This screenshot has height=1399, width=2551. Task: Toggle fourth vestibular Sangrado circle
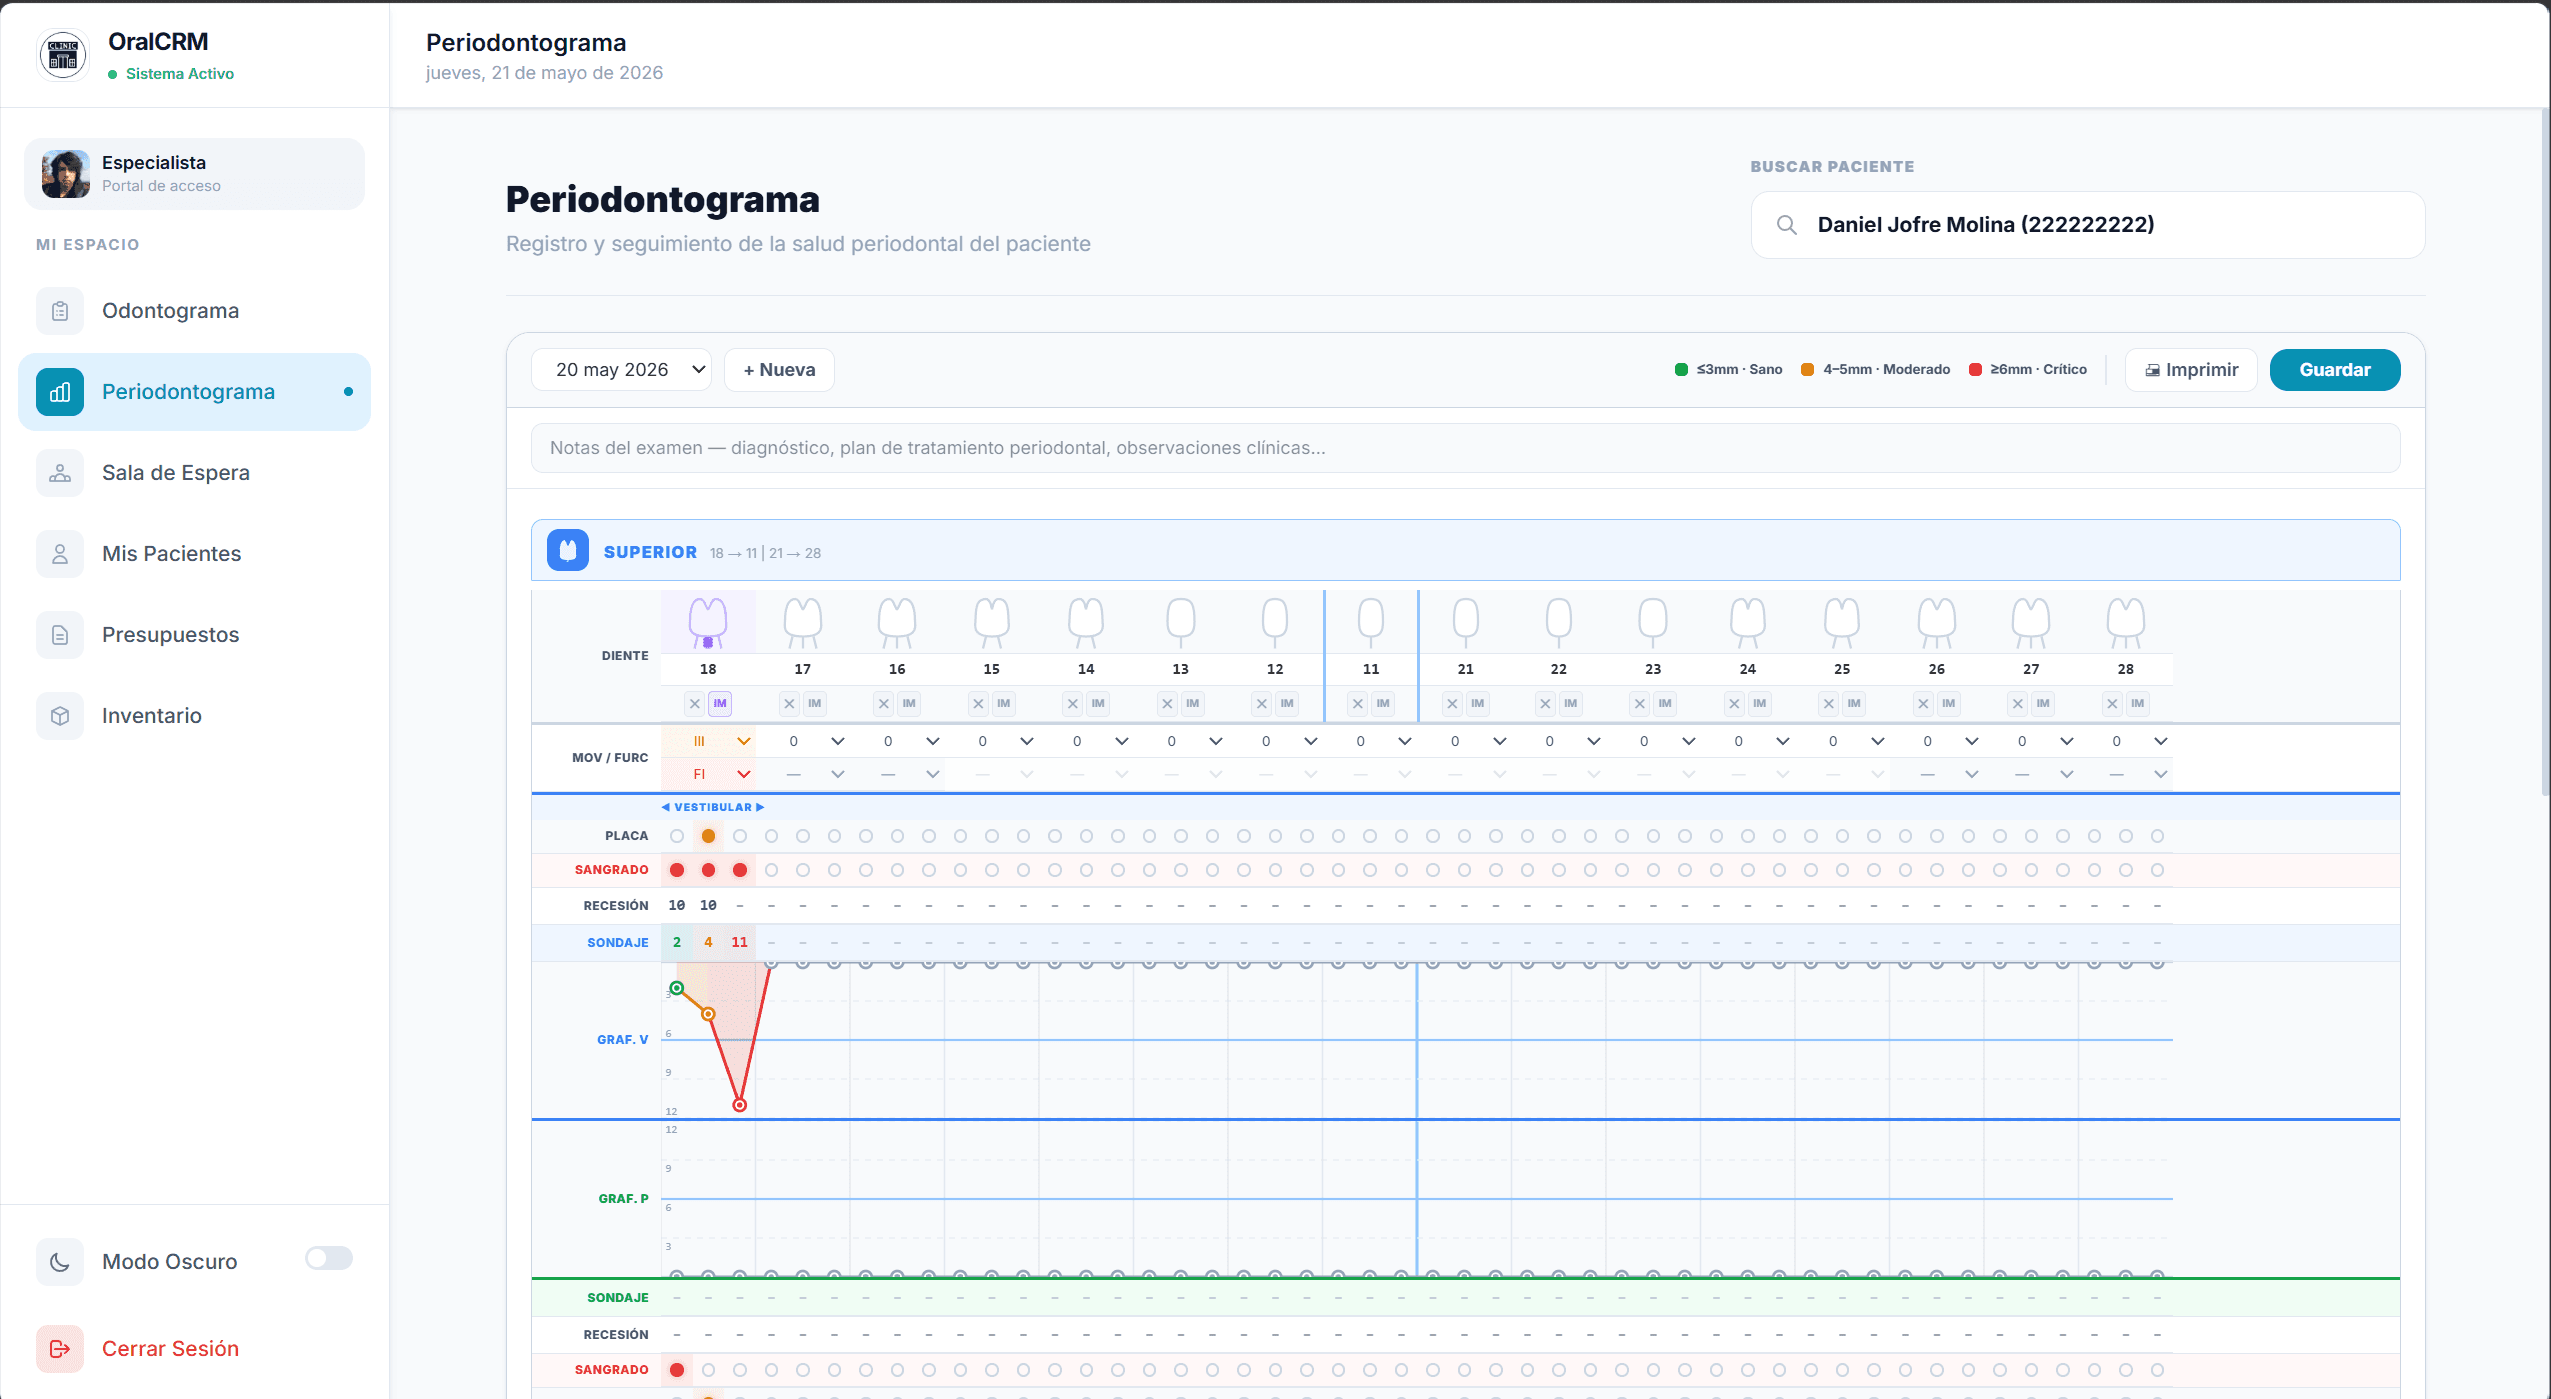(771, 870)
